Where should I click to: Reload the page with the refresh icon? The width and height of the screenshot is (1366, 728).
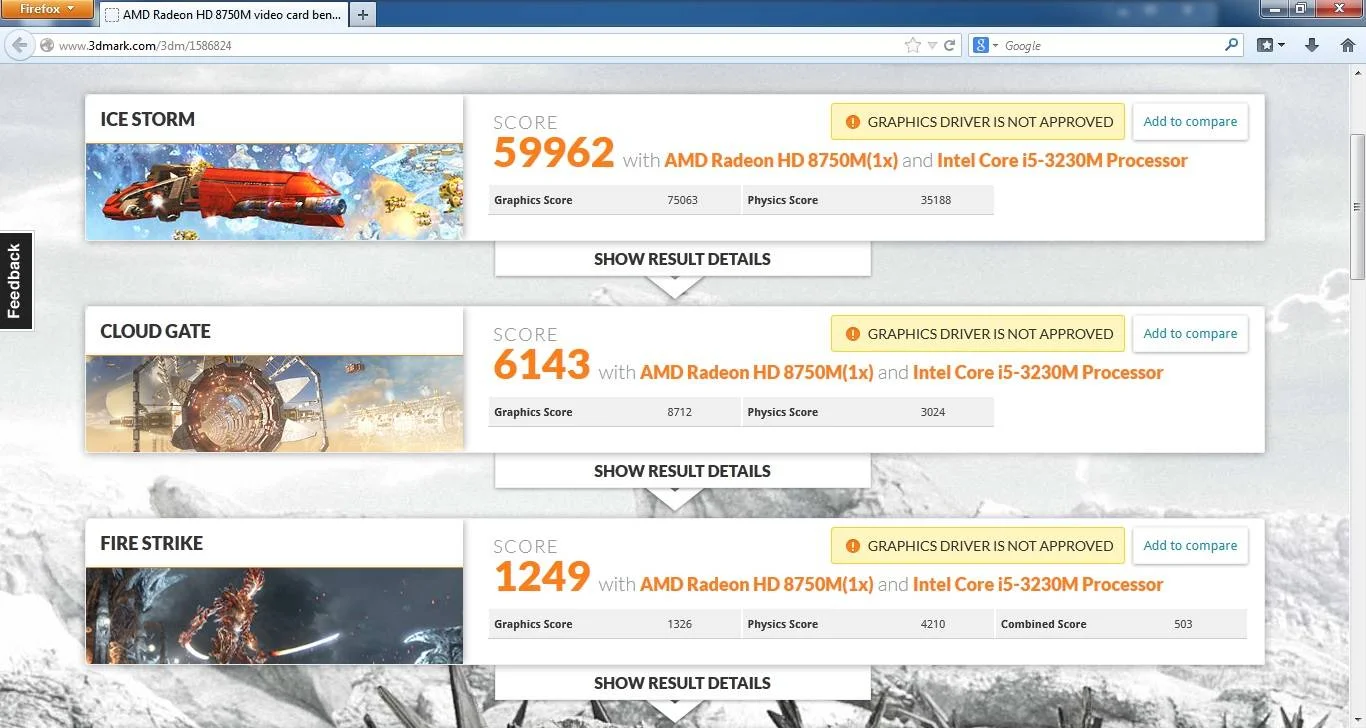(x=950, y=45)
